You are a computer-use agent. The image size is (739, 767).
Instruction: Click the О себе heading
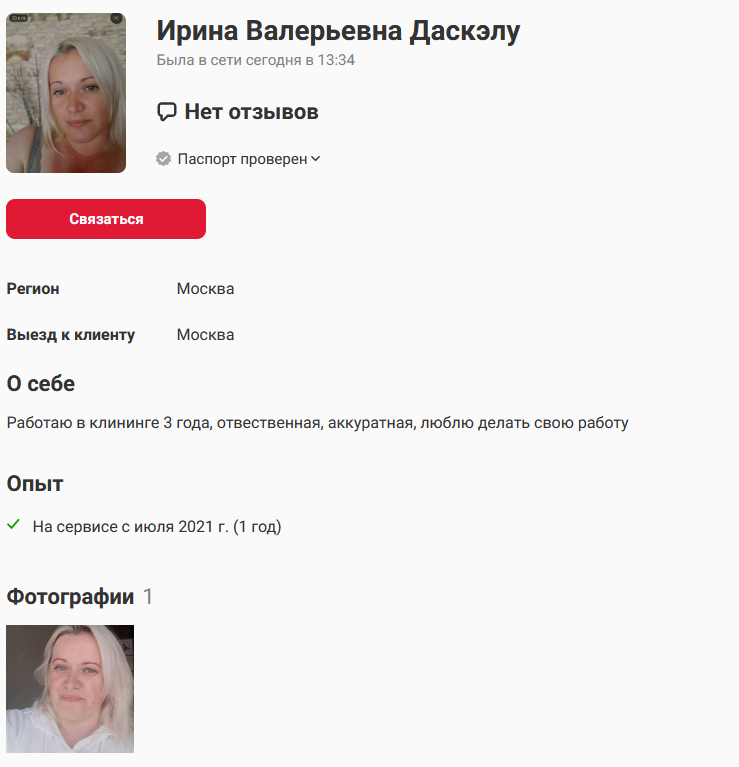(41, 384)
